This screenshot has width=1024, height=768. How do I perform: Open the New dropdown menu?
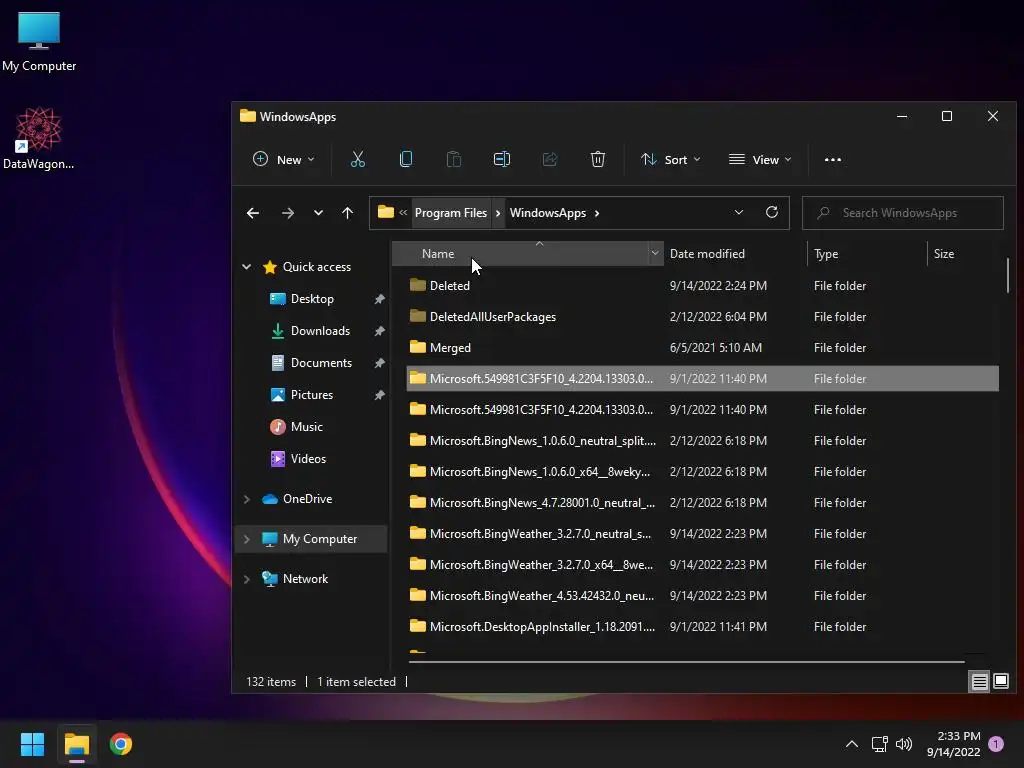(283, 159)
